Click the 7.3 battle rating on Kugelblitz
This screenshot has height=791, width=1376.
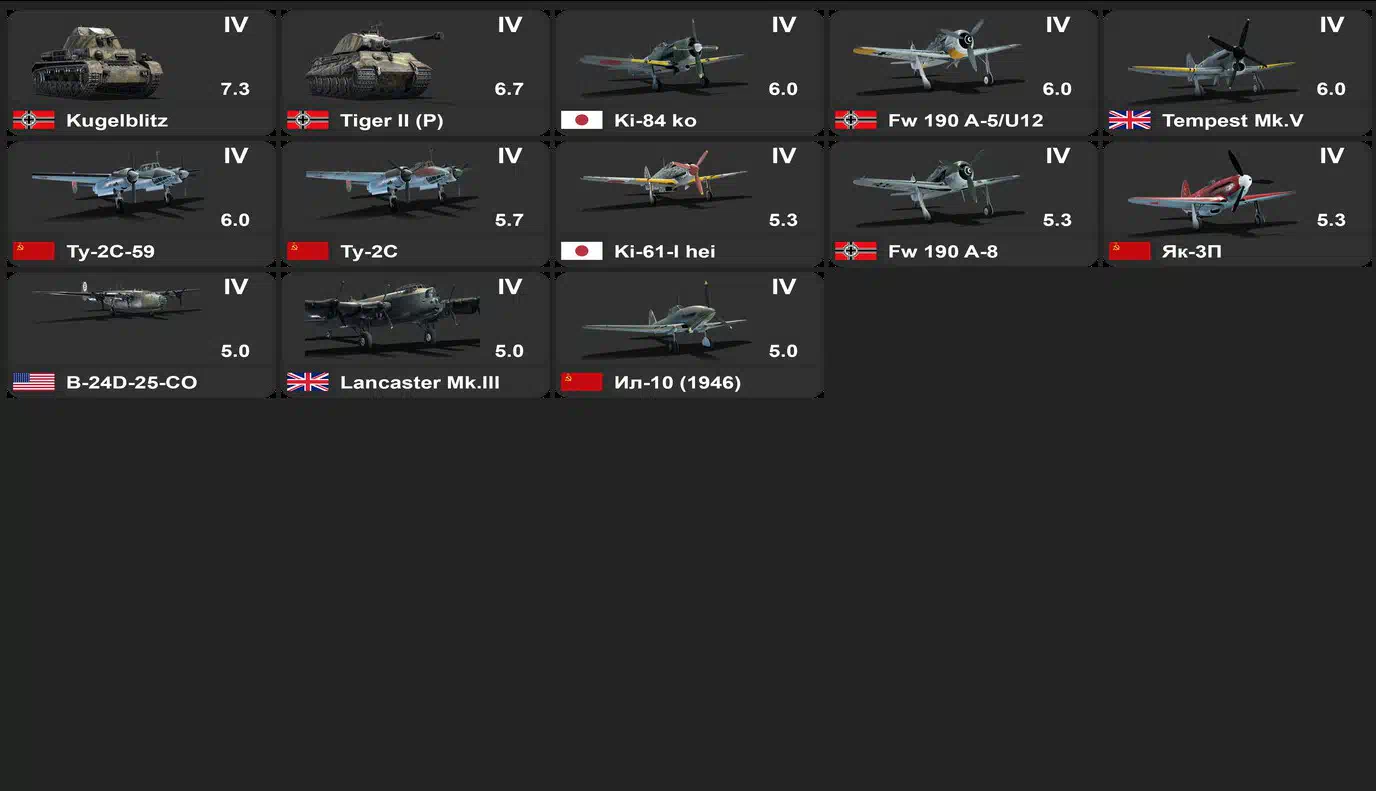(x=235, y=89)
